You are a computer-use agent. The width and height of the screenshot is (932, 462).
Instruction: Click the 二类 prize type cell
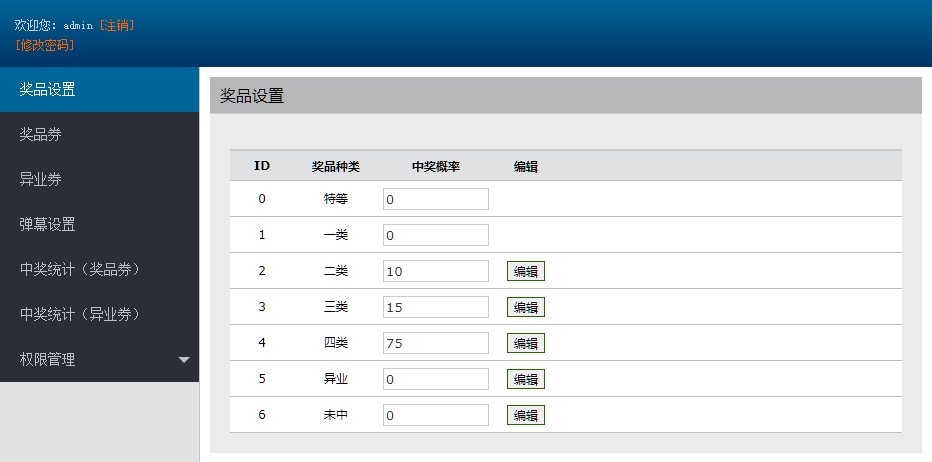[x=336, y=271]
